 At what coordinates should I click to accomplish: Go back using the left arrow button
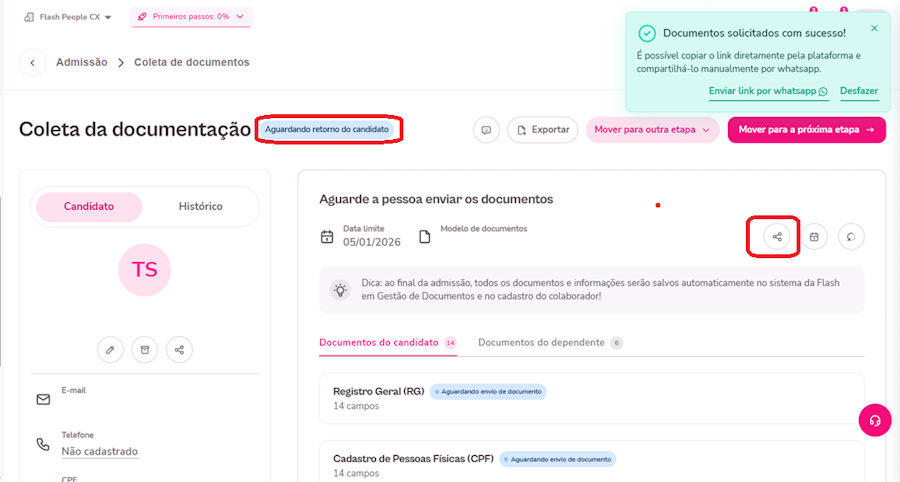point(32,63)
